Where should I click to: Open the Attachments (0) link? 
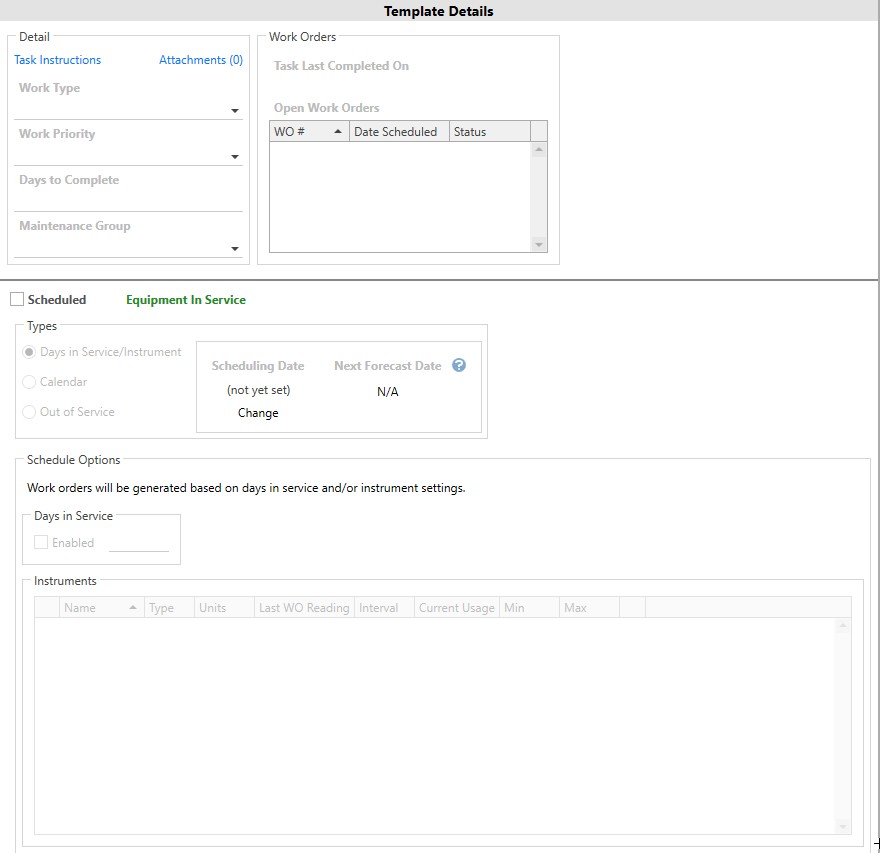tap(201, 59)
